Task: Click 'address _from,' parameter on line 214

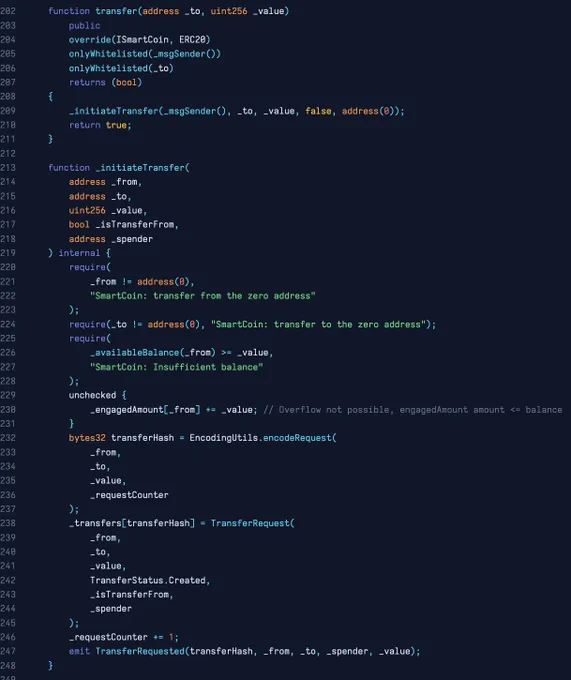Action: point(105,182)
